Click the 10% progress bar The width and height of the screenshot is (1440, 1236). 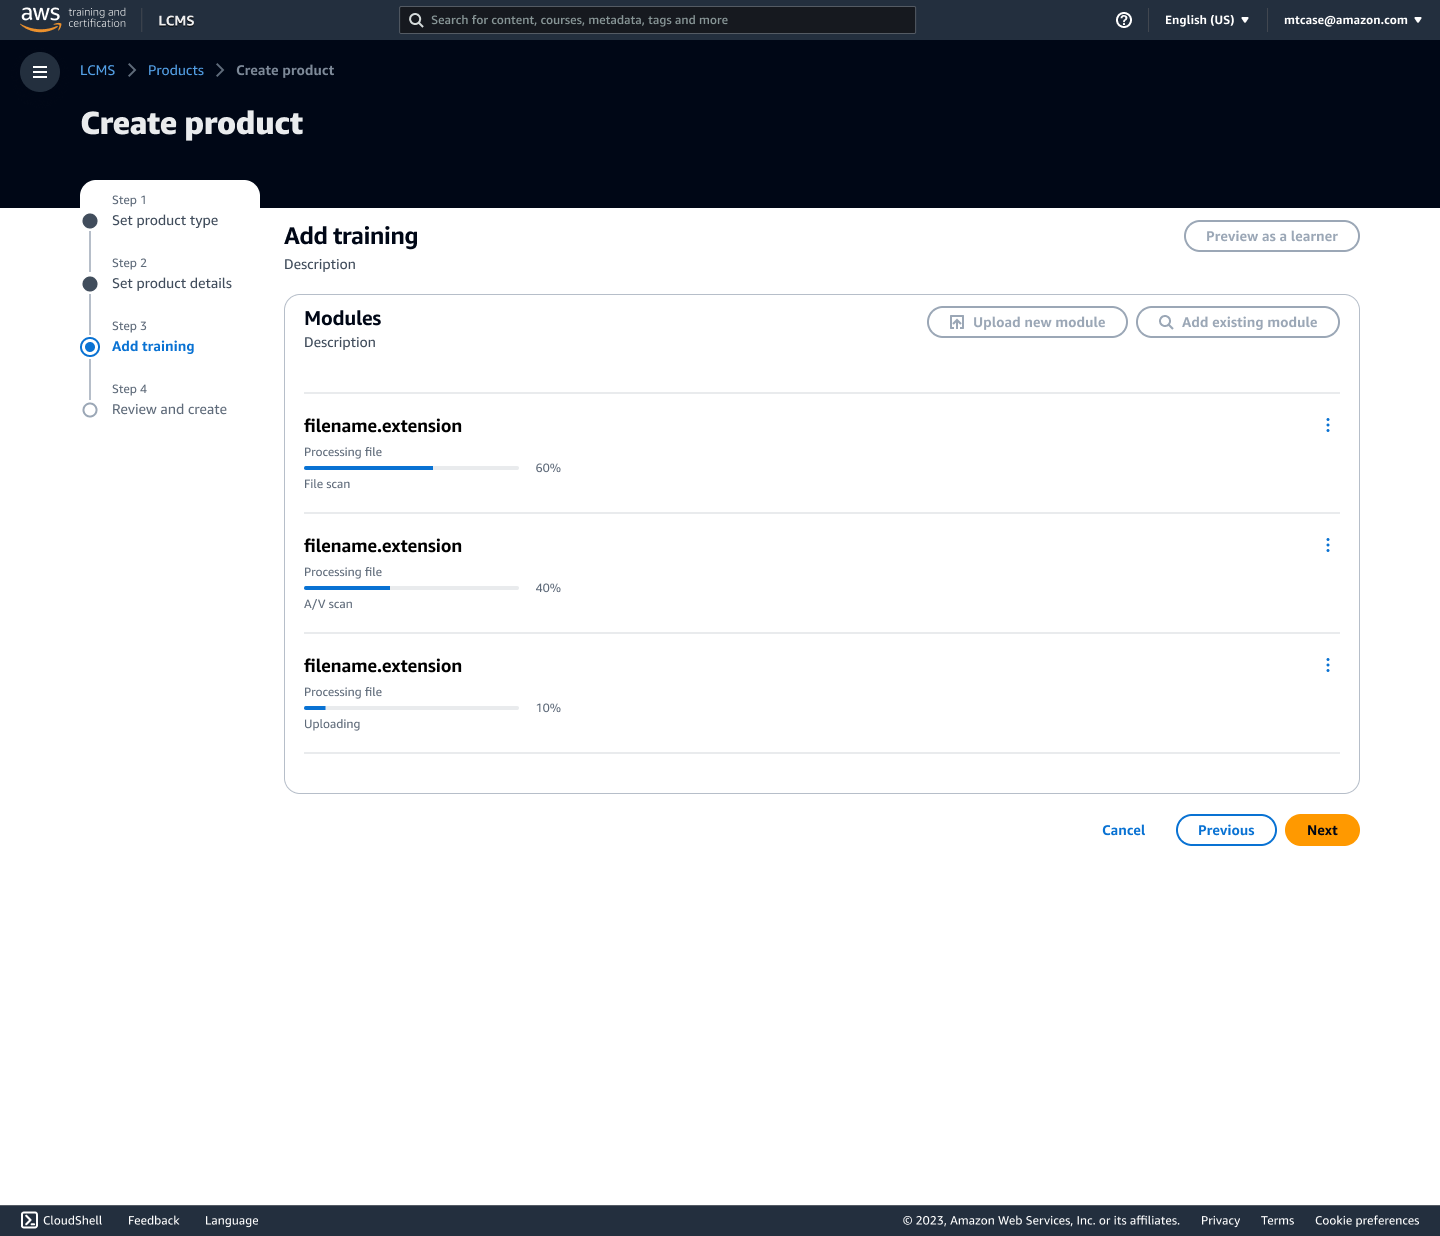pyautogui.click(x=411, y=708)
